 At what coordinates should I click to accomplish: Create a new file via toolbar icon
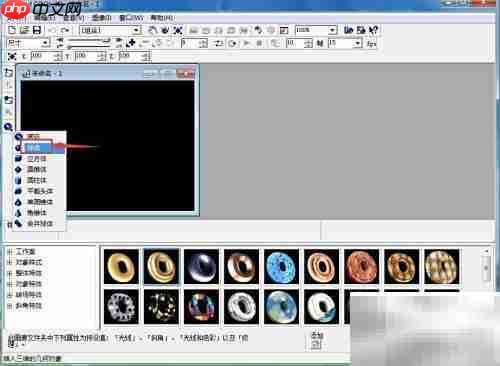pyautogui.click(x=12, y=30)
